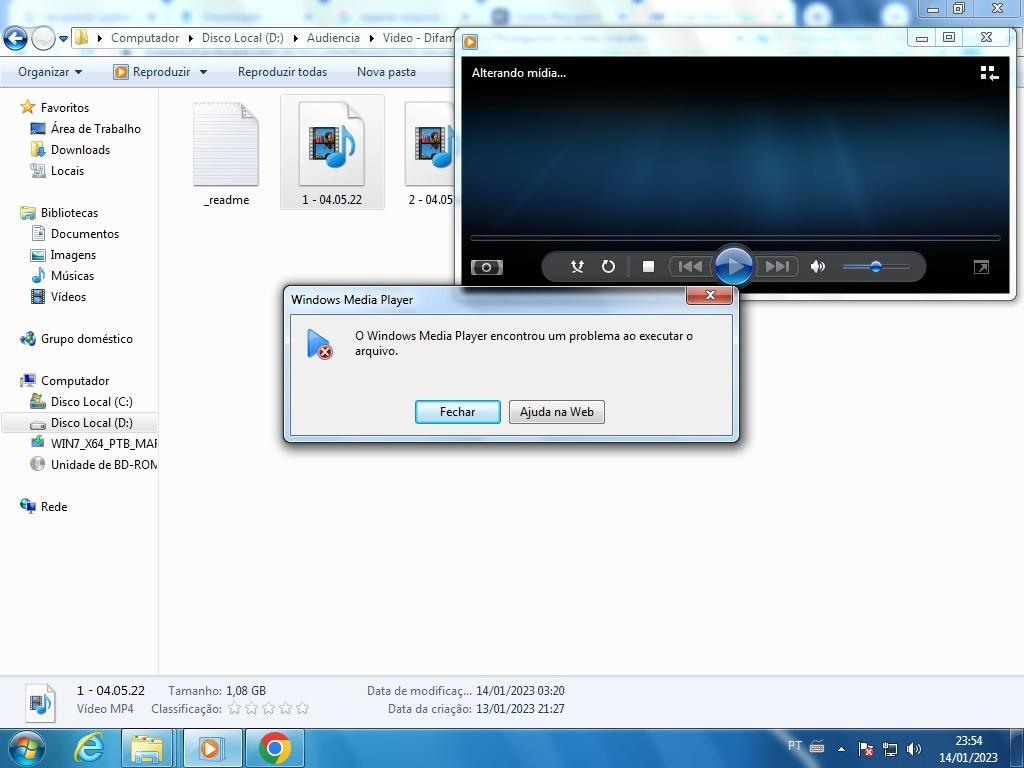Close the Windows Media Player error dialog
This screenshot has height=768, width=1024.
(710, 295)
